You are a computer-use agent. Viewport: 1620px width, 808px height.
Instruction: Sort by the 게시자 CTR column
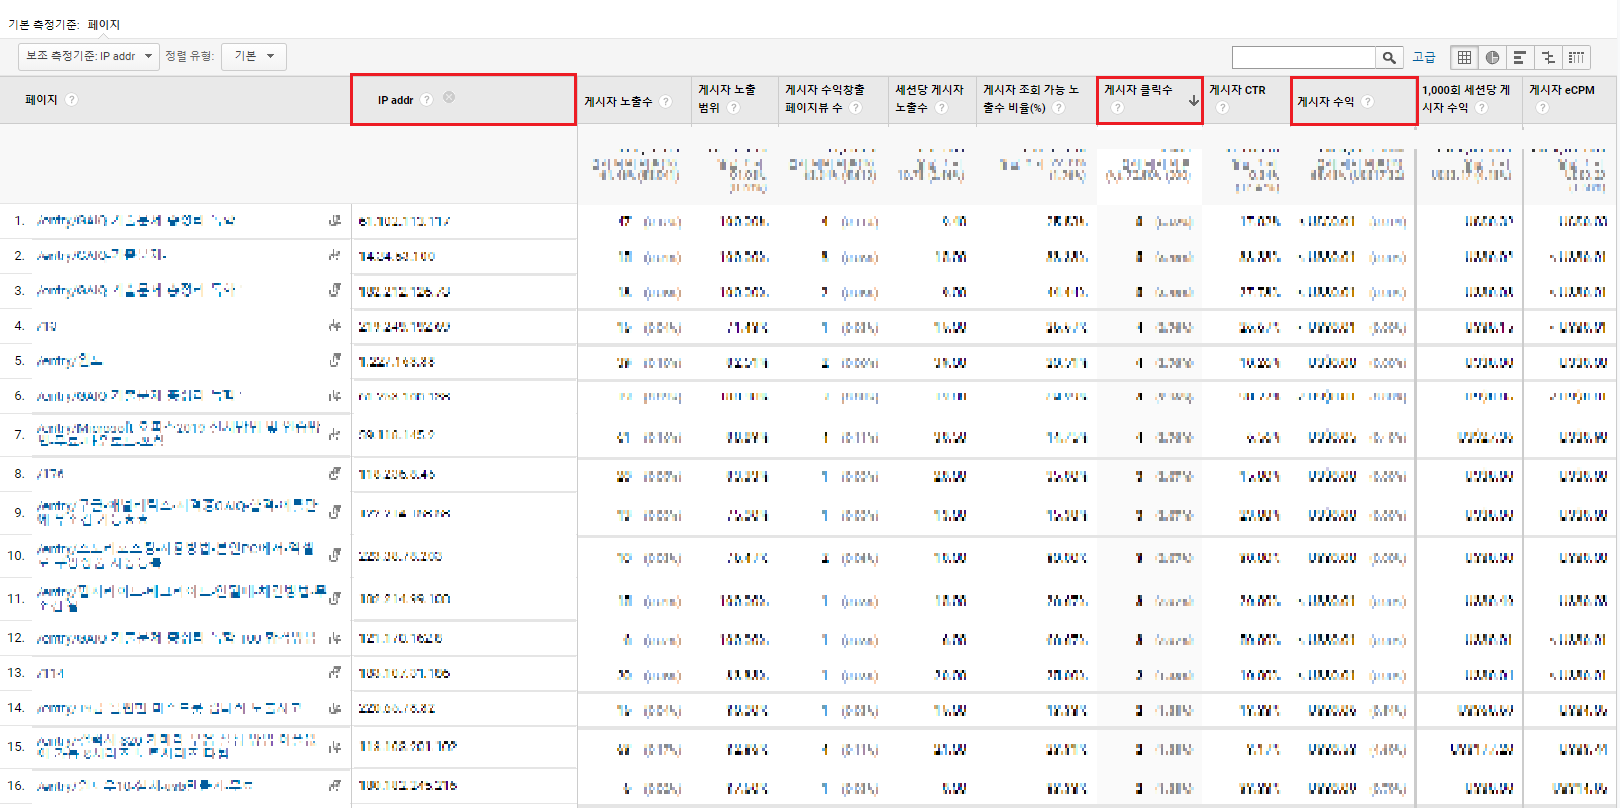click(1237, 90)
